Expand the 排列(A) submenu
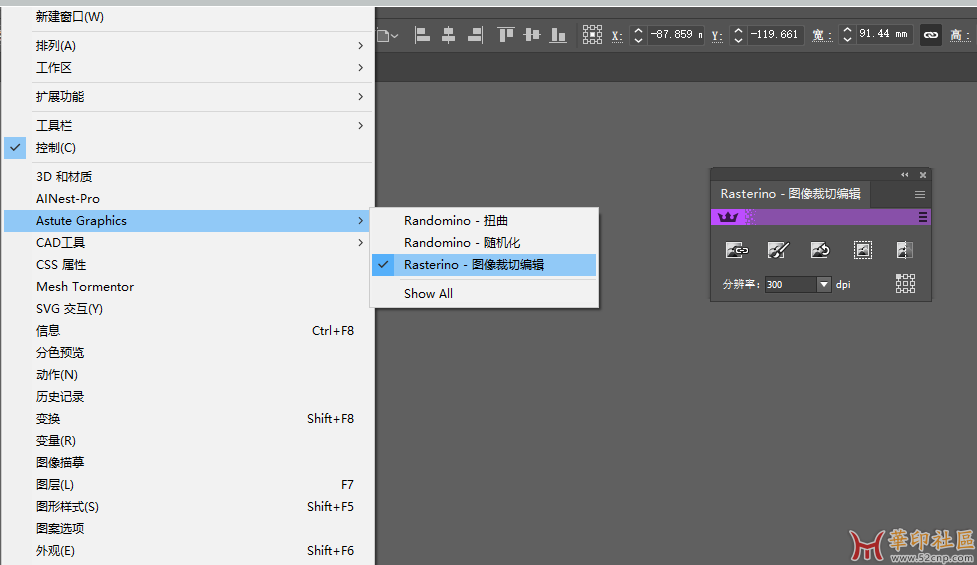The height and width of the screenshot is (565, 977). pos(188,45)
